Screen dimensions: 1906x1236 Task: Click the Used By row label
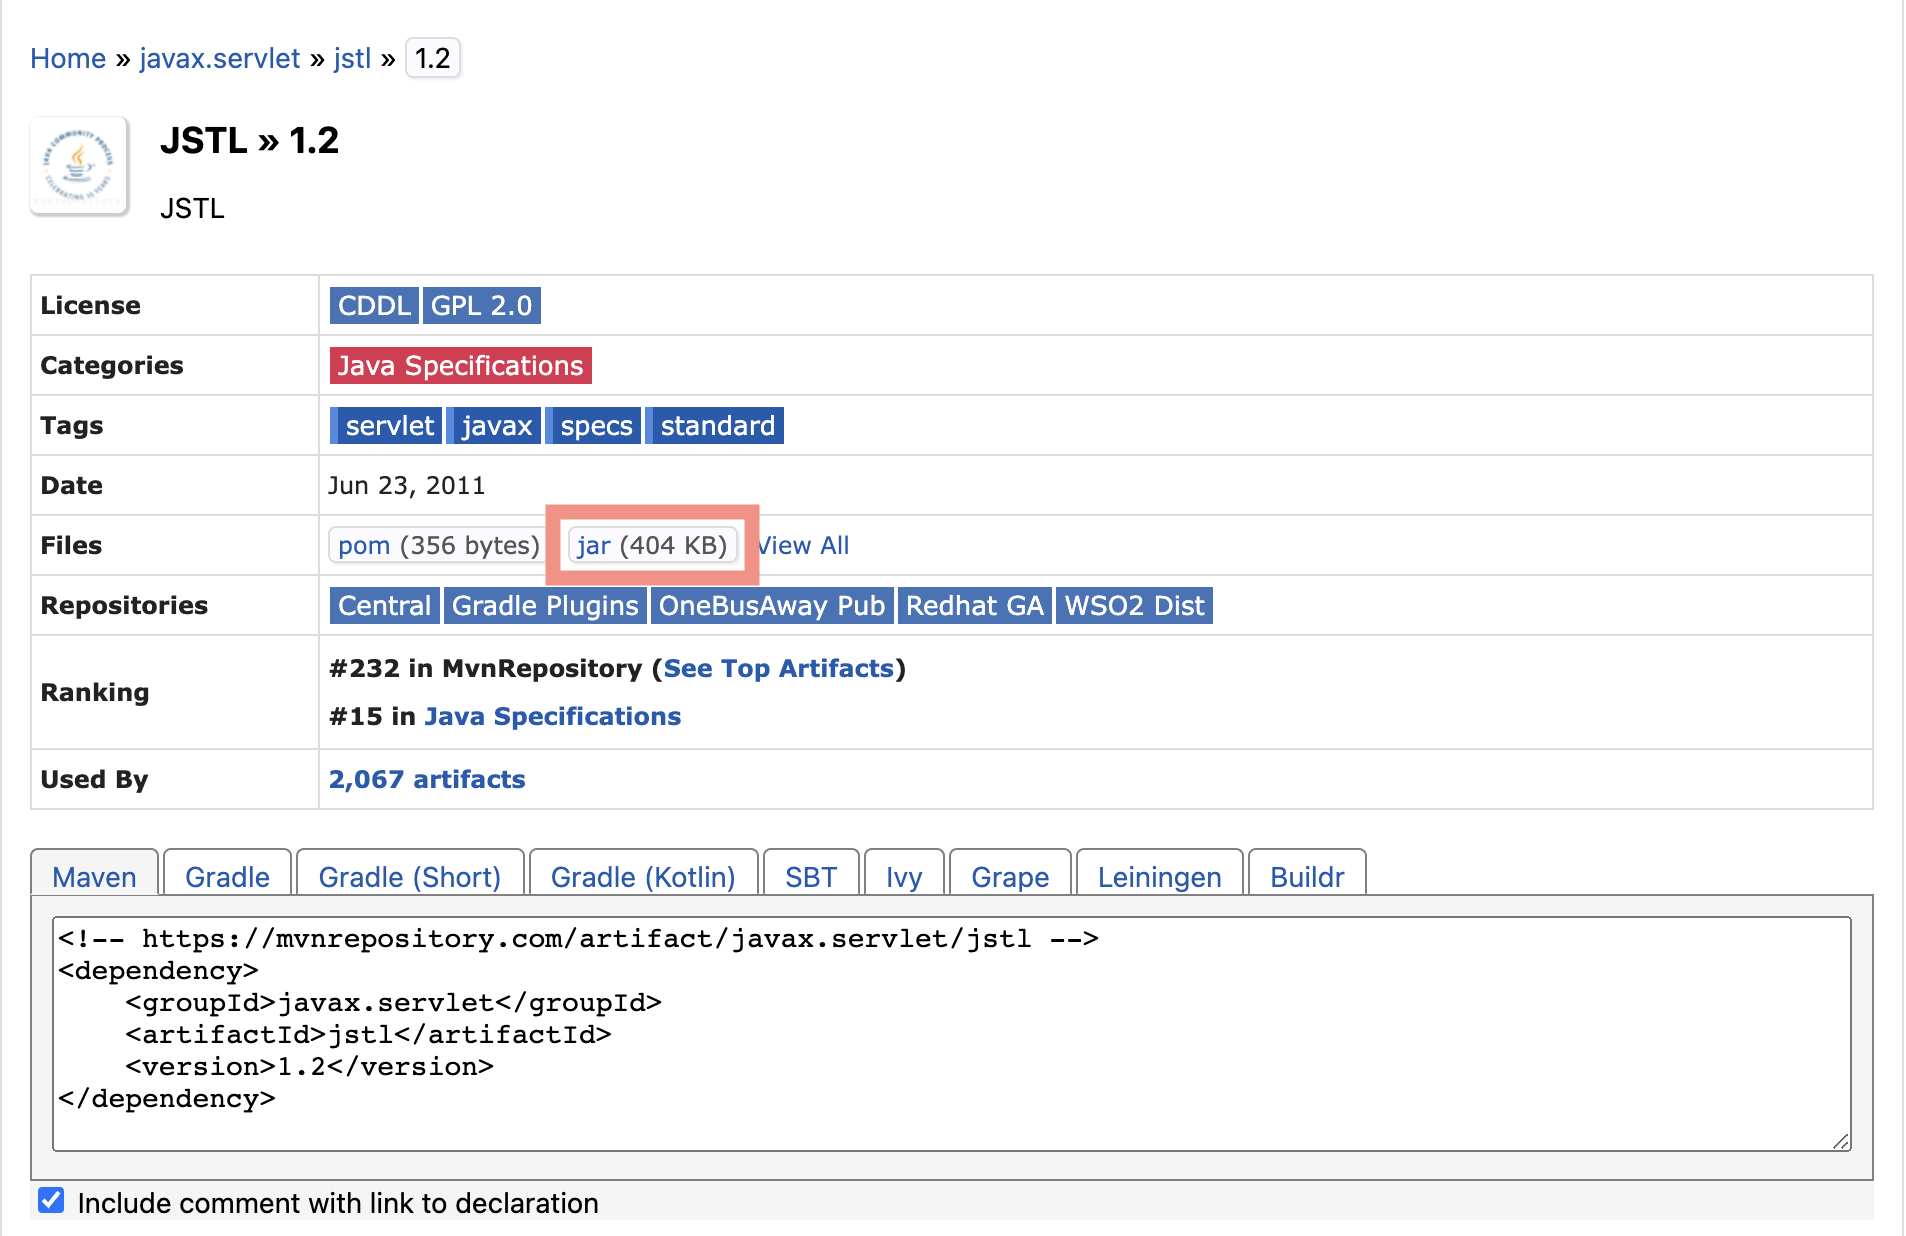tap(94, 780)
